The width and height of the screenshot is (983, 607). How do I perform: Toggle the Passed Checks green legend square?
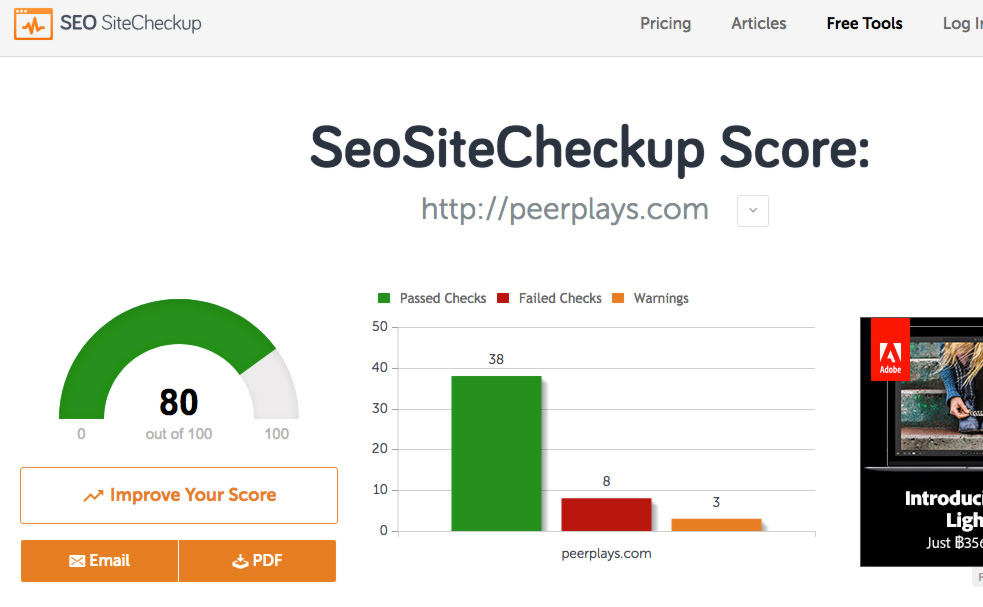(x=384, y=298)
